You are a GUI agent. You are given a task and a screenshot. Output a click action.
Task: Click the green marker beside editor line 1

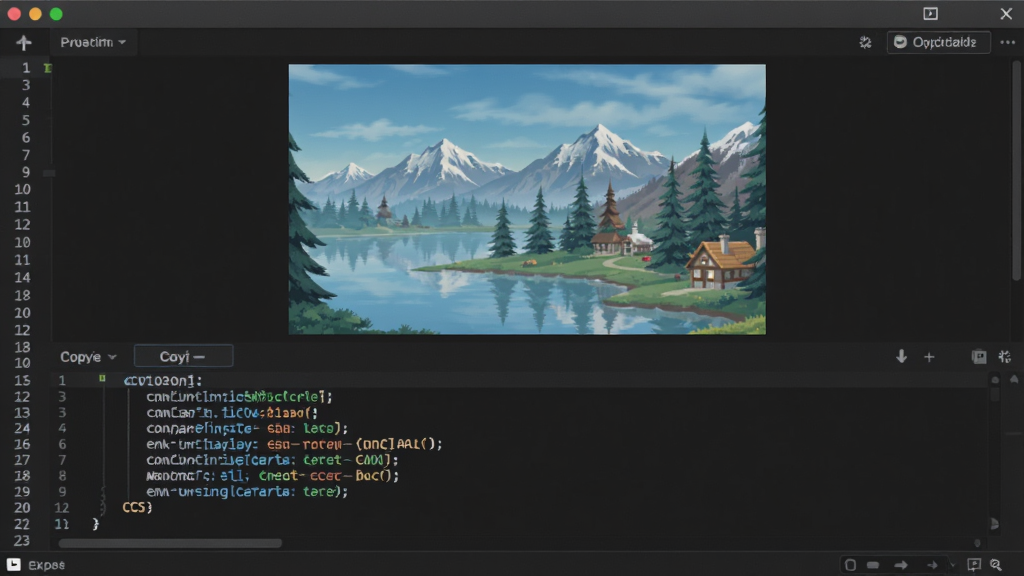click(48, 68)
